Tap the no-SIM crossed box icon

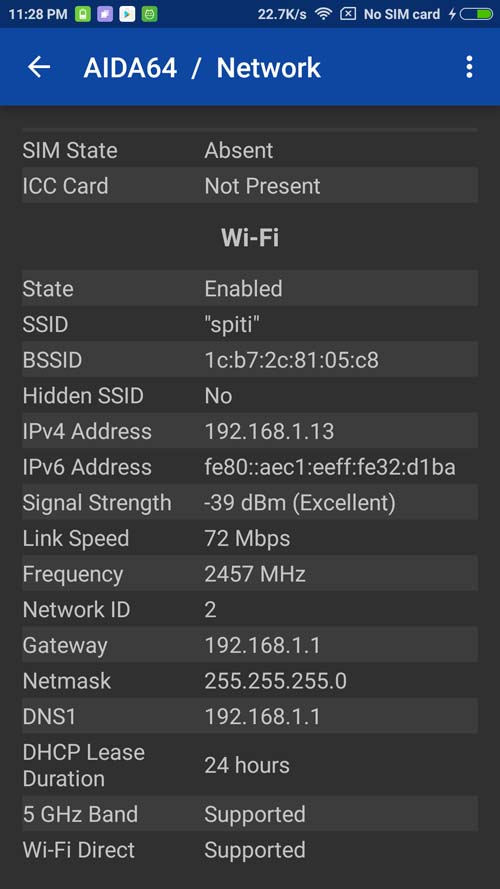[x=348, y=14]
